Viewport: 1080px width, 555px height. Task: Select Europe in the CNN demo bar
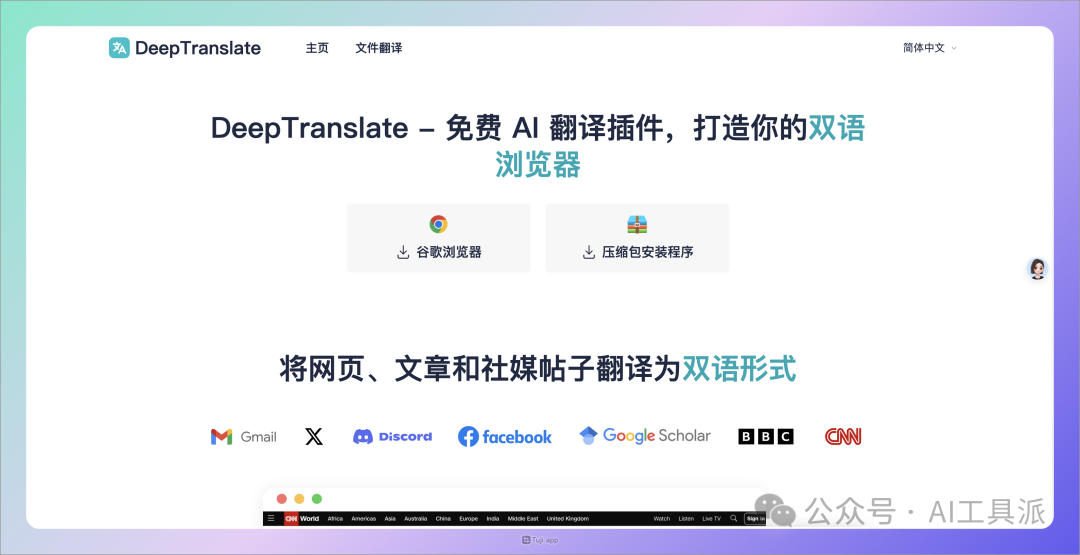tap(468, 519)
